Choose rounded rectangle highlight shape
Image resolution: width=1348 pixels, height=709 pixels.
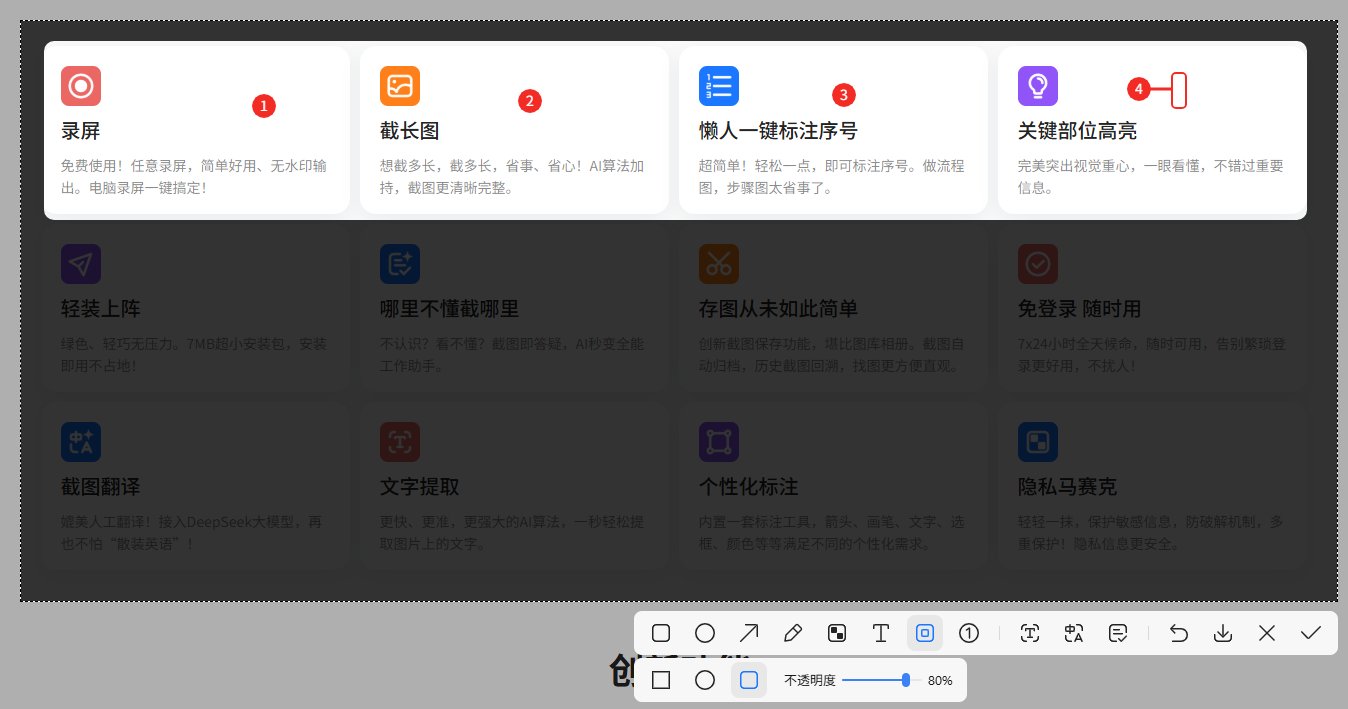coord(749,680)
